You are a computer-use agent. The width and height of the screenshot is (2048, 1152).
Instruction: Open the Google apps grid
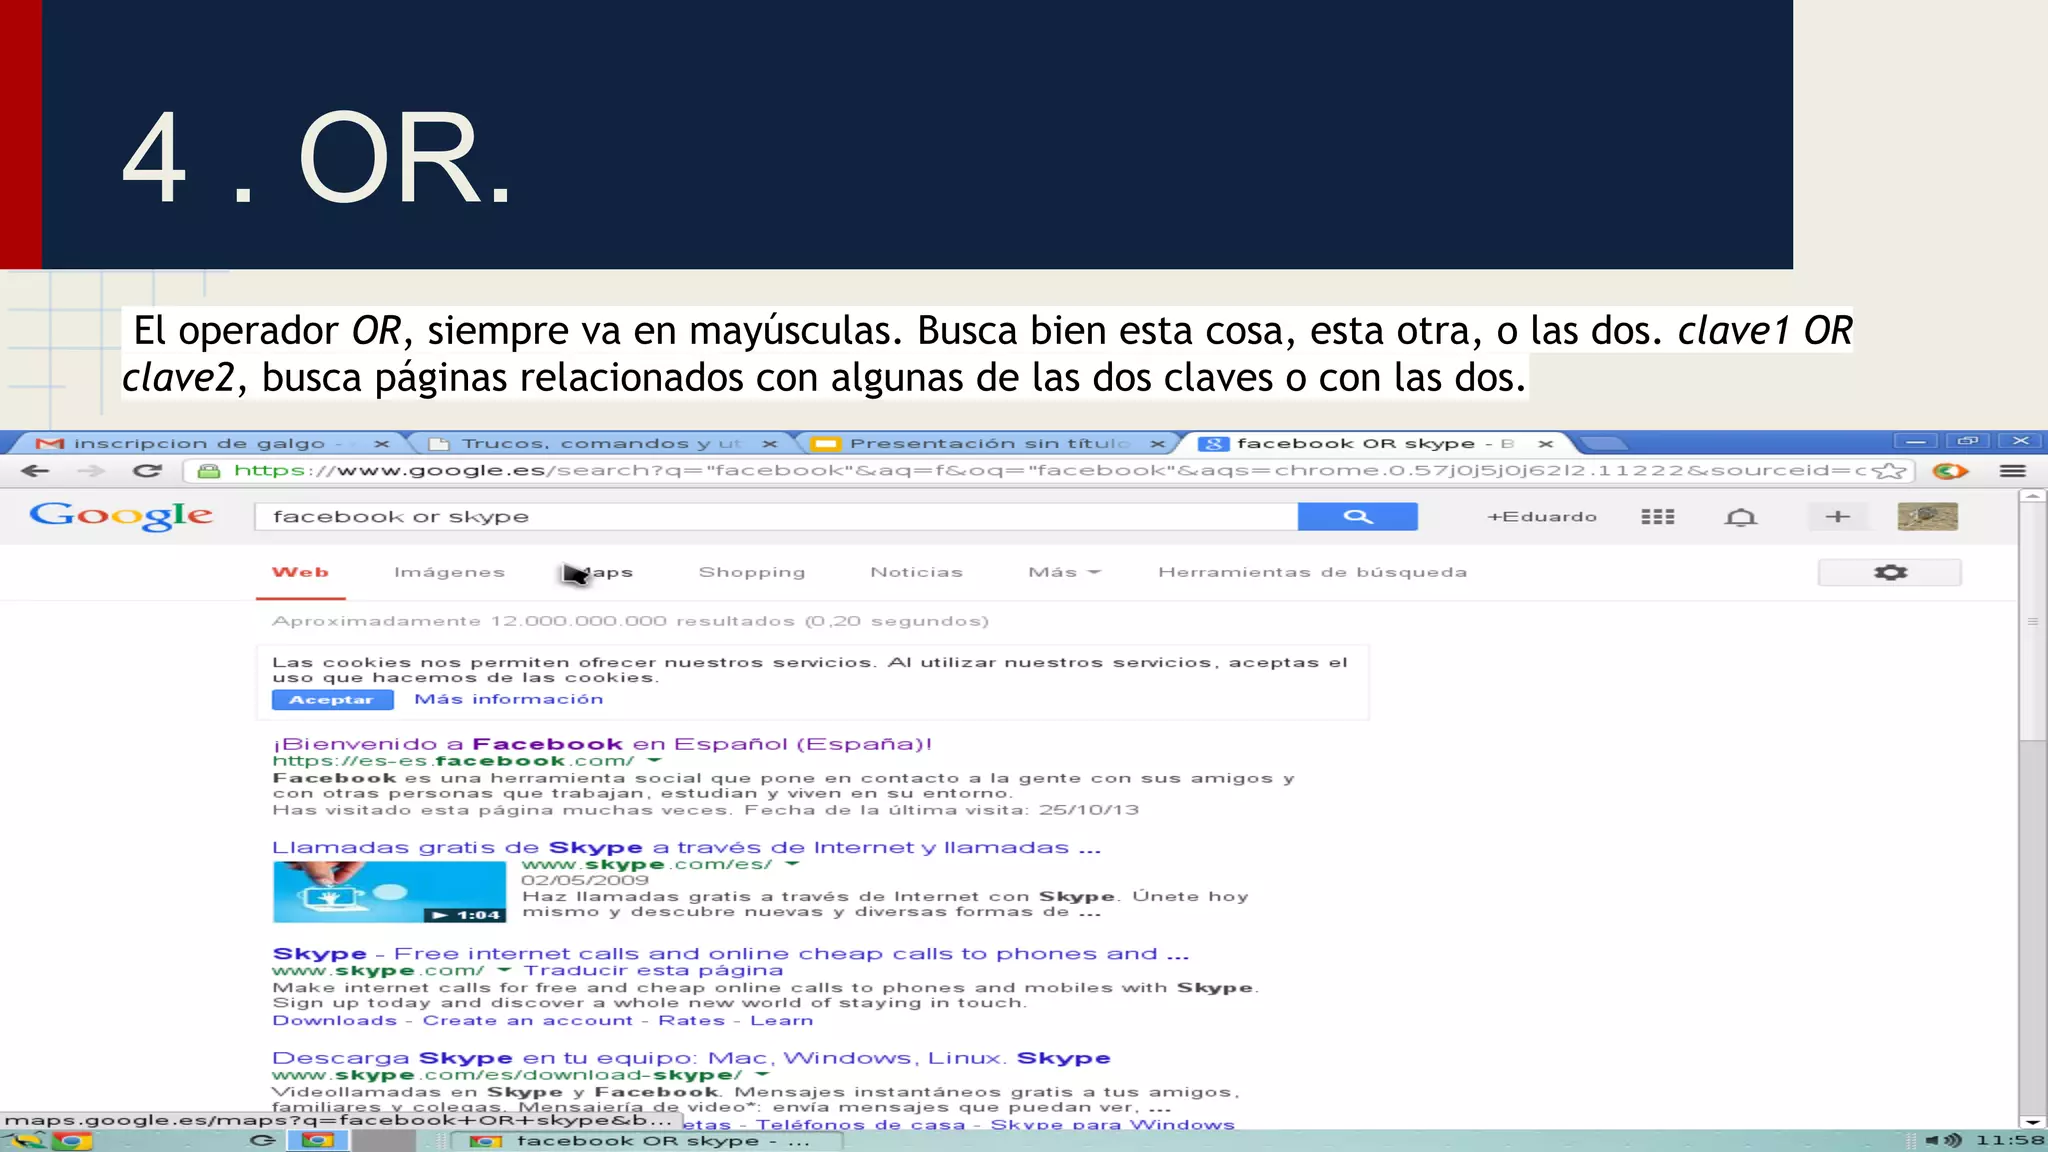pos(1657,517)
